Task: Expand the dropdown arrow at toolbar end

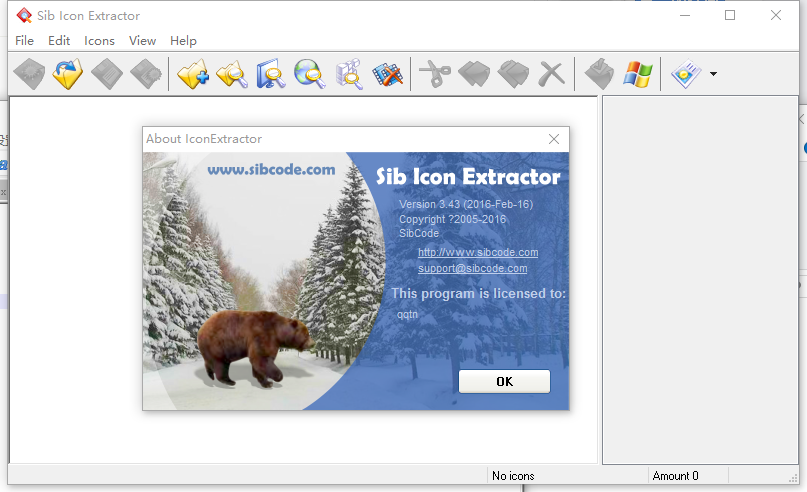Action: 713,74
